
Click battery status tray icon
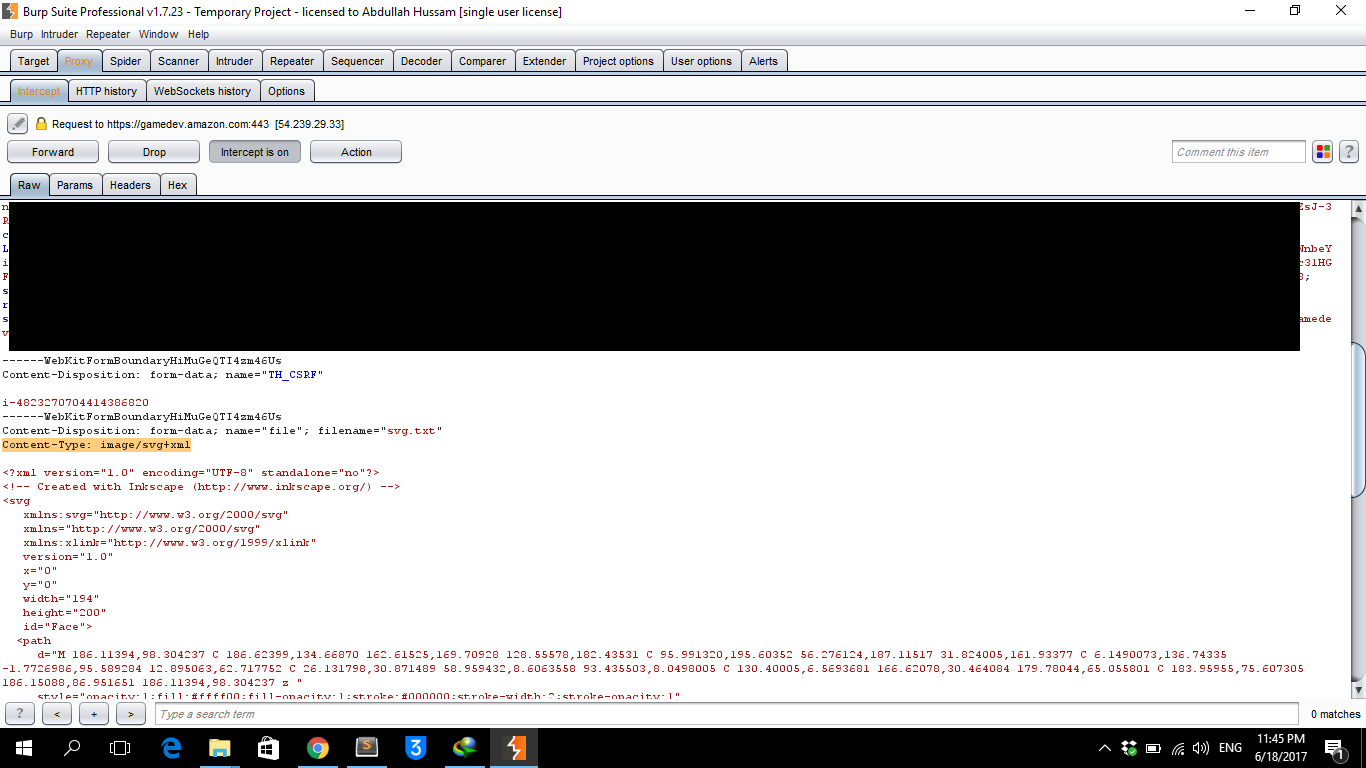tap(1153, 748)
